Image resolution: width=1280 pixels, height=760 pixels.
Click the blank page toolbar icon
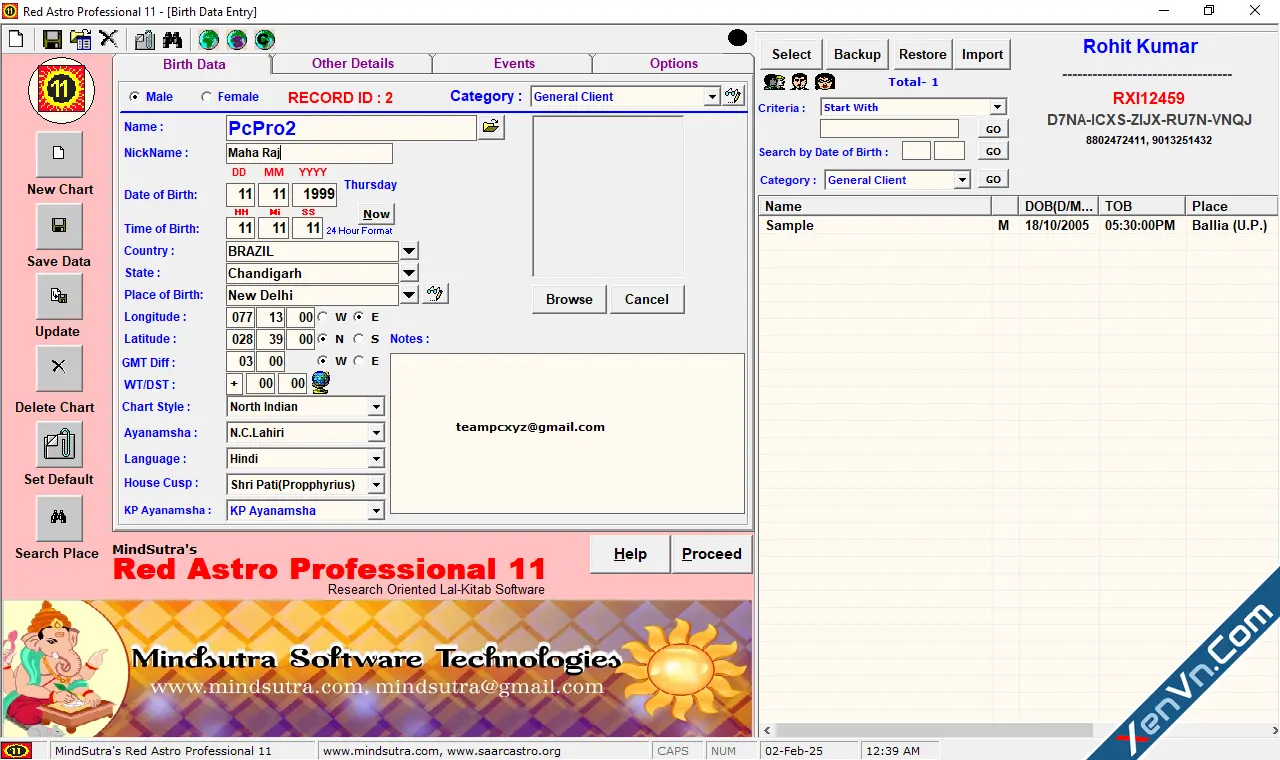pyautogui.click(x=16, y=39)
